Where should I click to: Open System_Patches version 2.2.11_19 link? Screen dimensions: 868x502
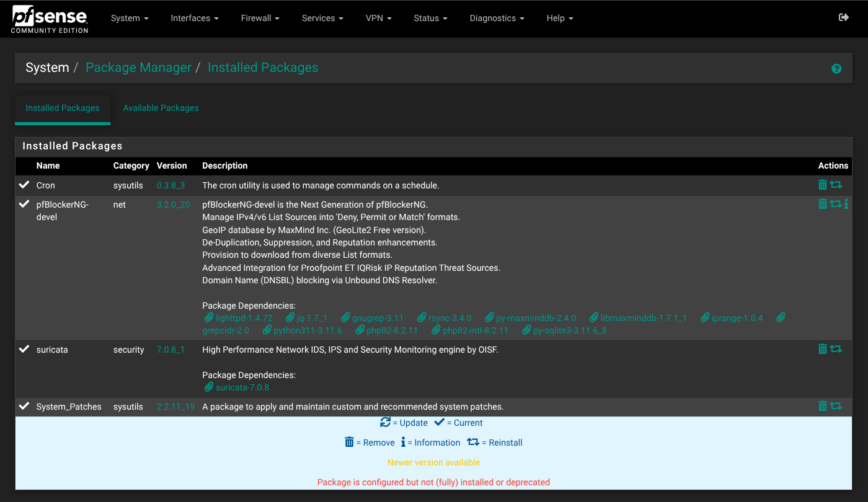coord(175,407)
